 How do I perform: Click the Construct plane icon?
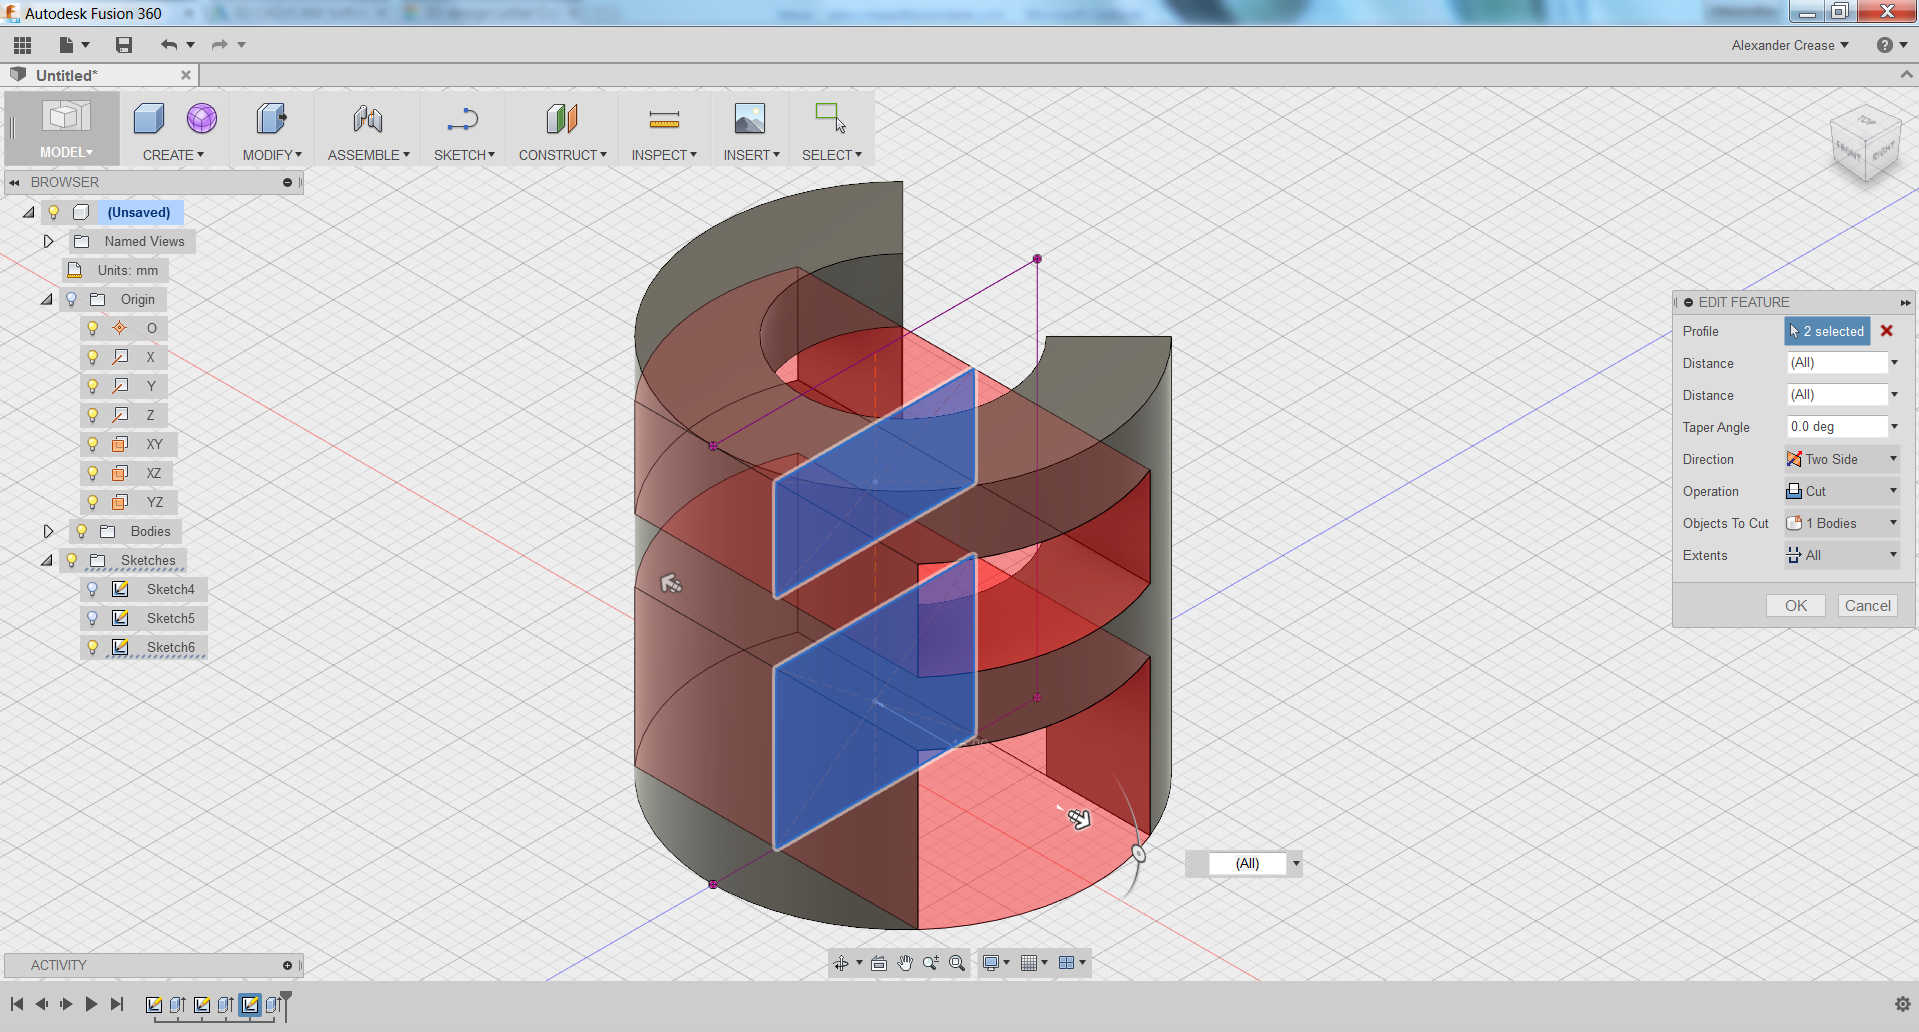pos(562,119)
